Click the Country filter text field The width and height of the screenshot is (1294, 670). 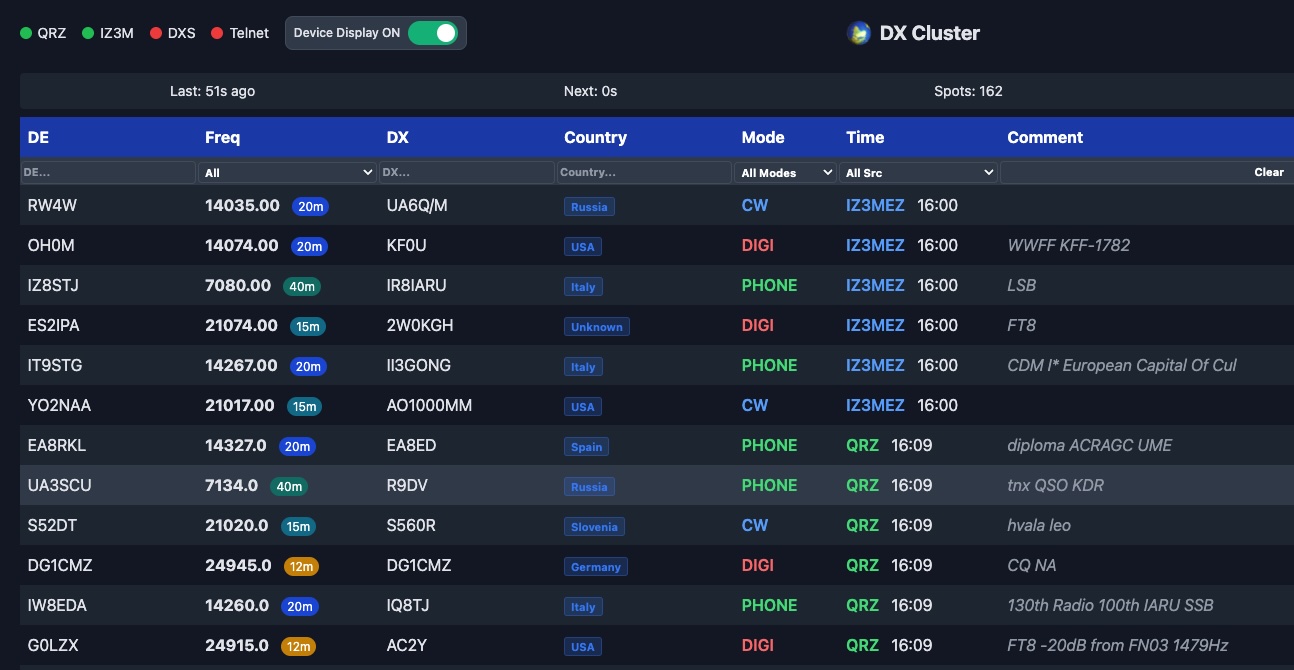click(x=644, y=173)
